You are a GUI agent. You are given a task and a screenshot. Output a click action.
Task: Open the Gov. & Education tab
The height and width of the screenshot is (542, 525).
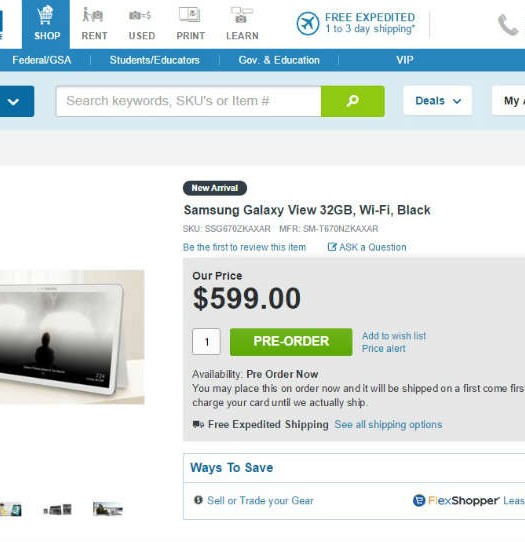tap(279, 60)
